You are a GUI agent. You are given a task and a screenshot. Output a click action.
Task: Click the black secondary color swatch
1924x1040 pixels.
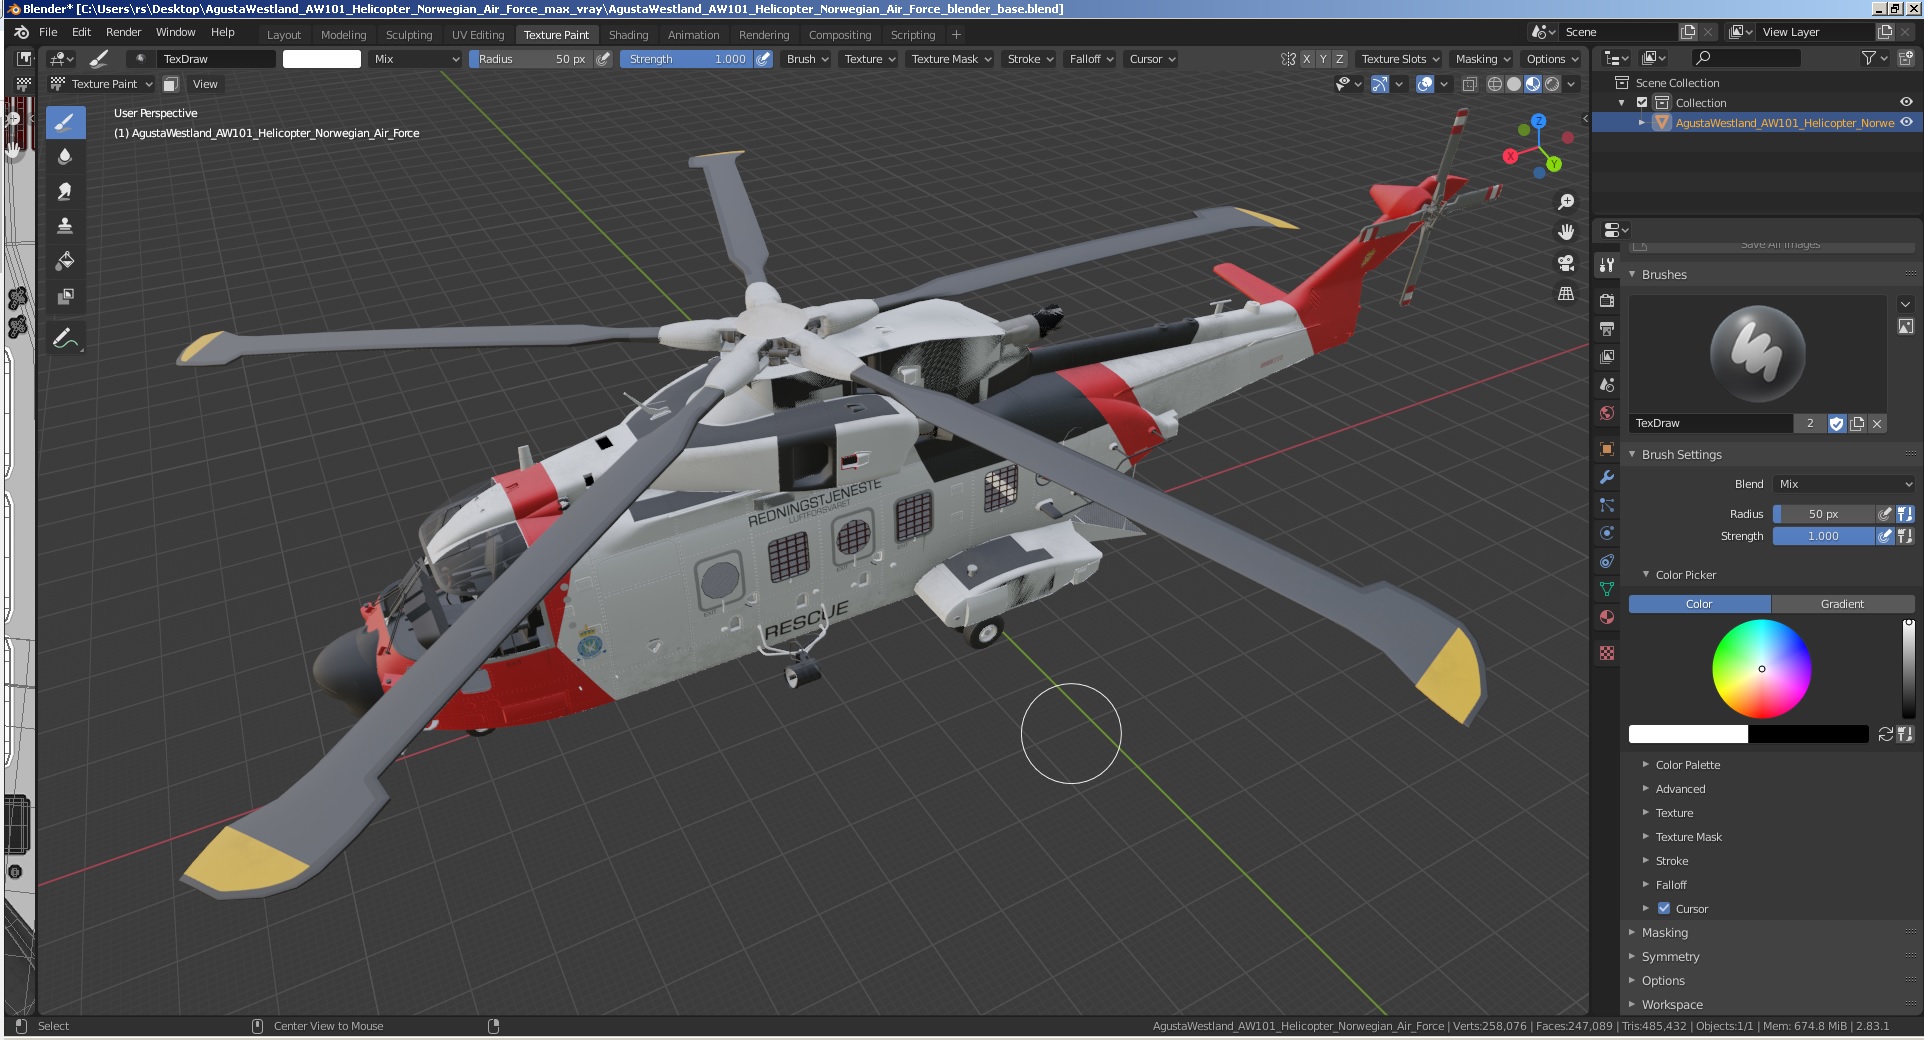coord(1808,734)
